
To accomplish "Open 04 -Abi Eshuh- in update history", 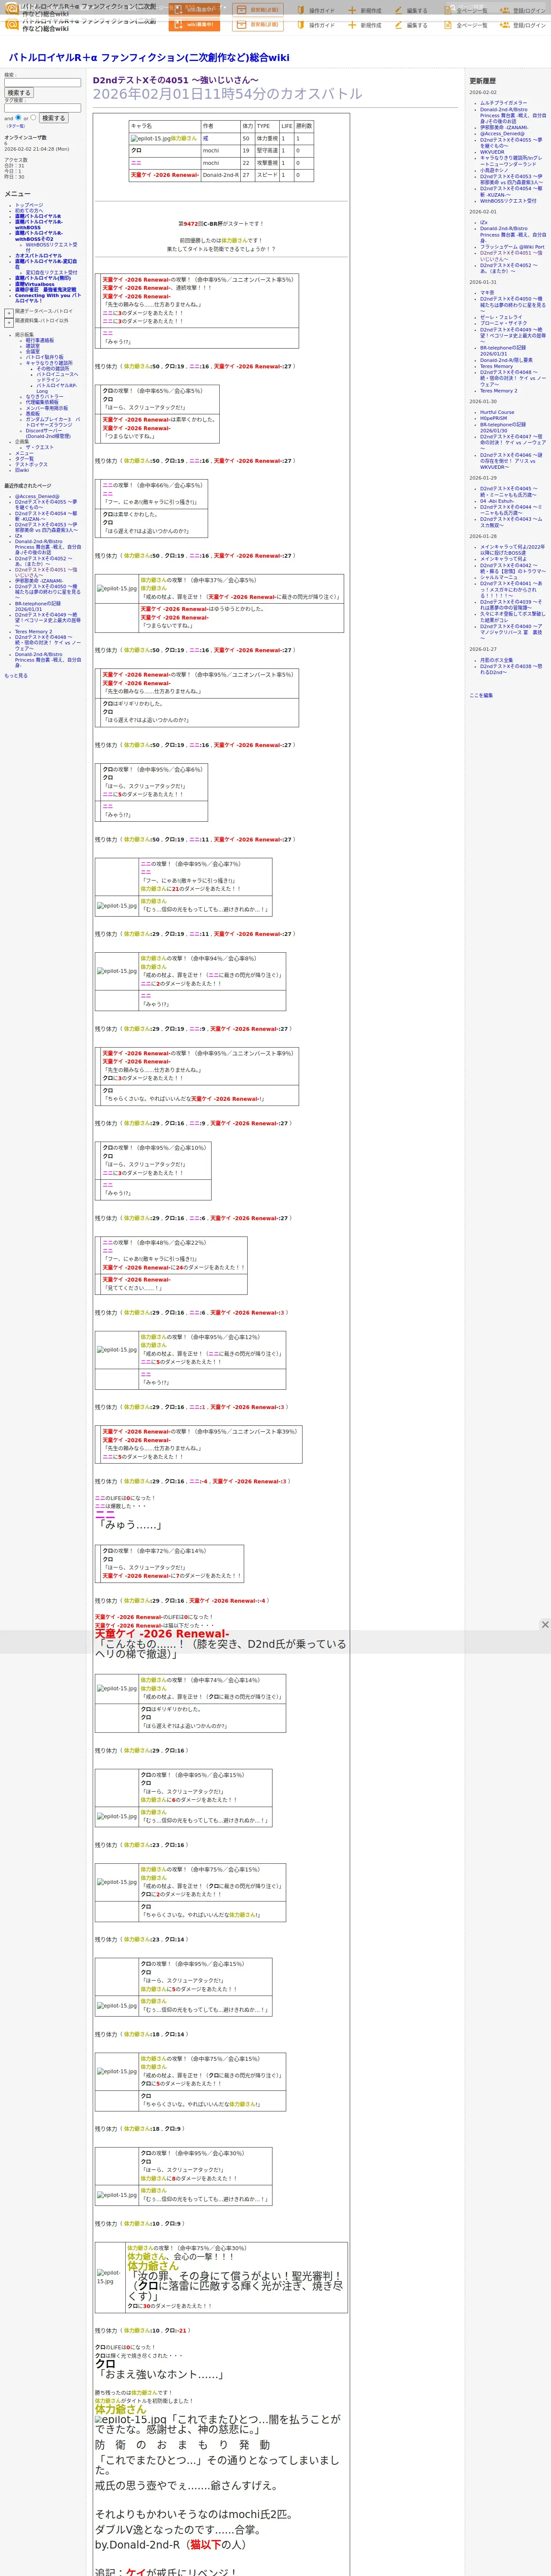I will [x=497, y=501].
